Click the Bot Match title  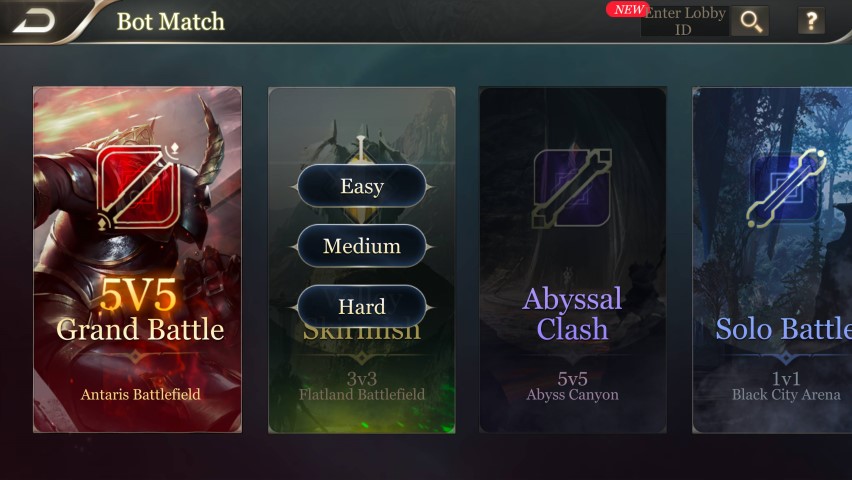click(171, 22)
